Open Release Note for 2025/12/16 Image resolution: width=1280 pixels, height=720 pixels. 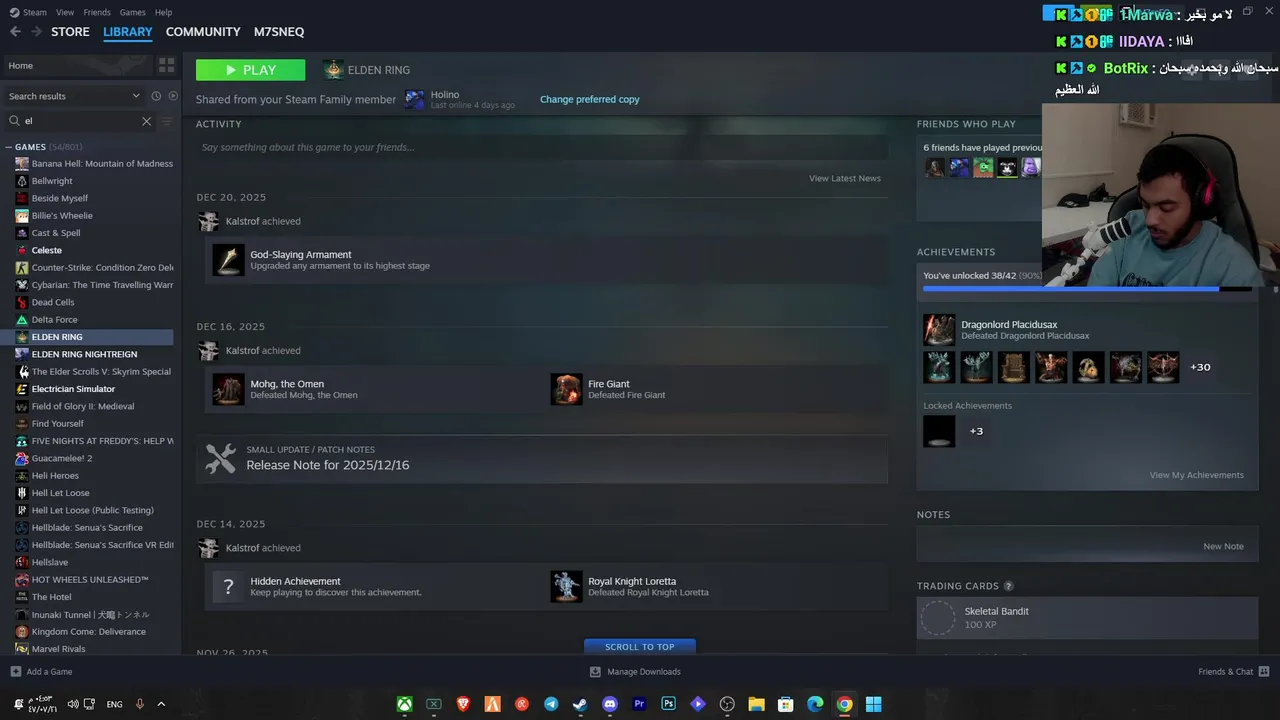[542, 459]
